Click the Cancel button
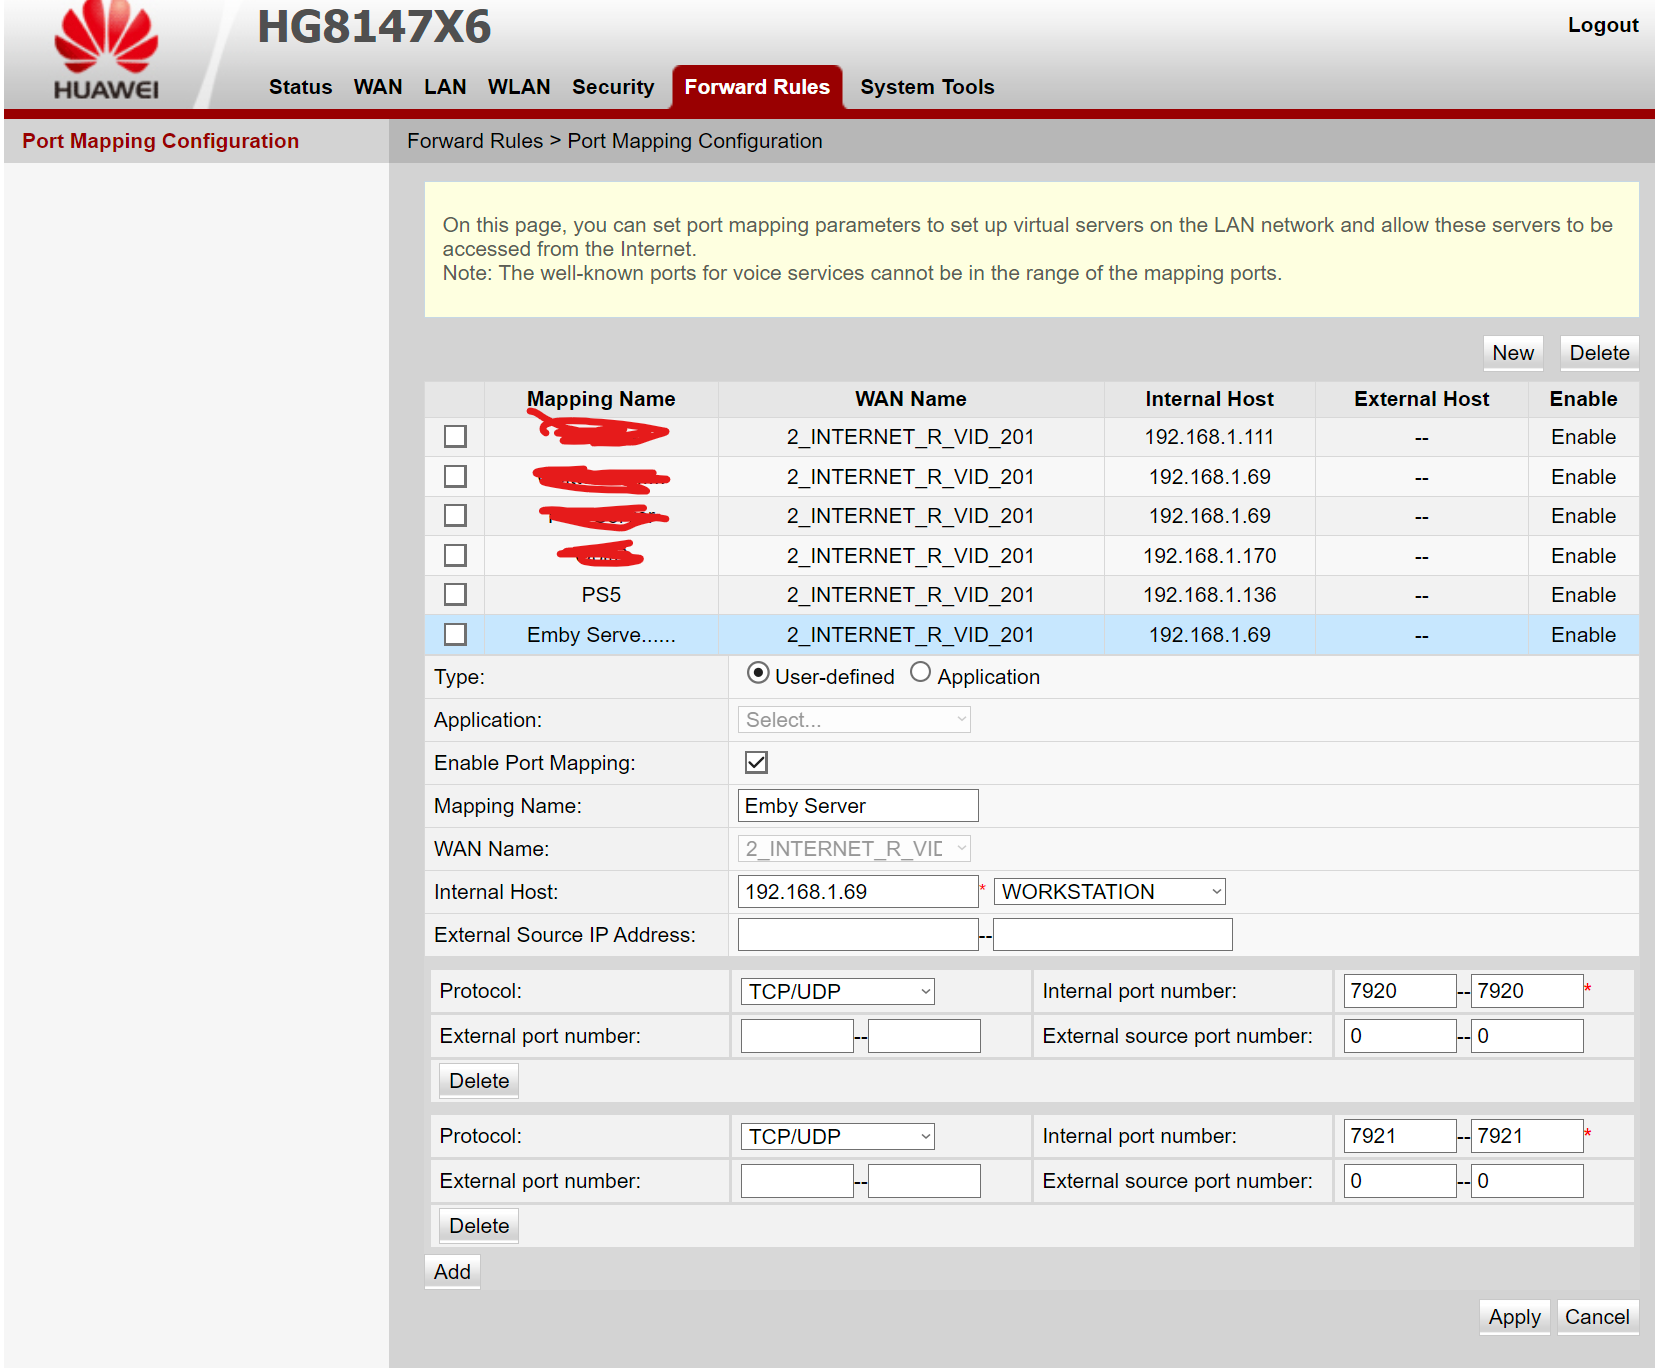The image size is (1655, 1368). tap(1597, 1317)
